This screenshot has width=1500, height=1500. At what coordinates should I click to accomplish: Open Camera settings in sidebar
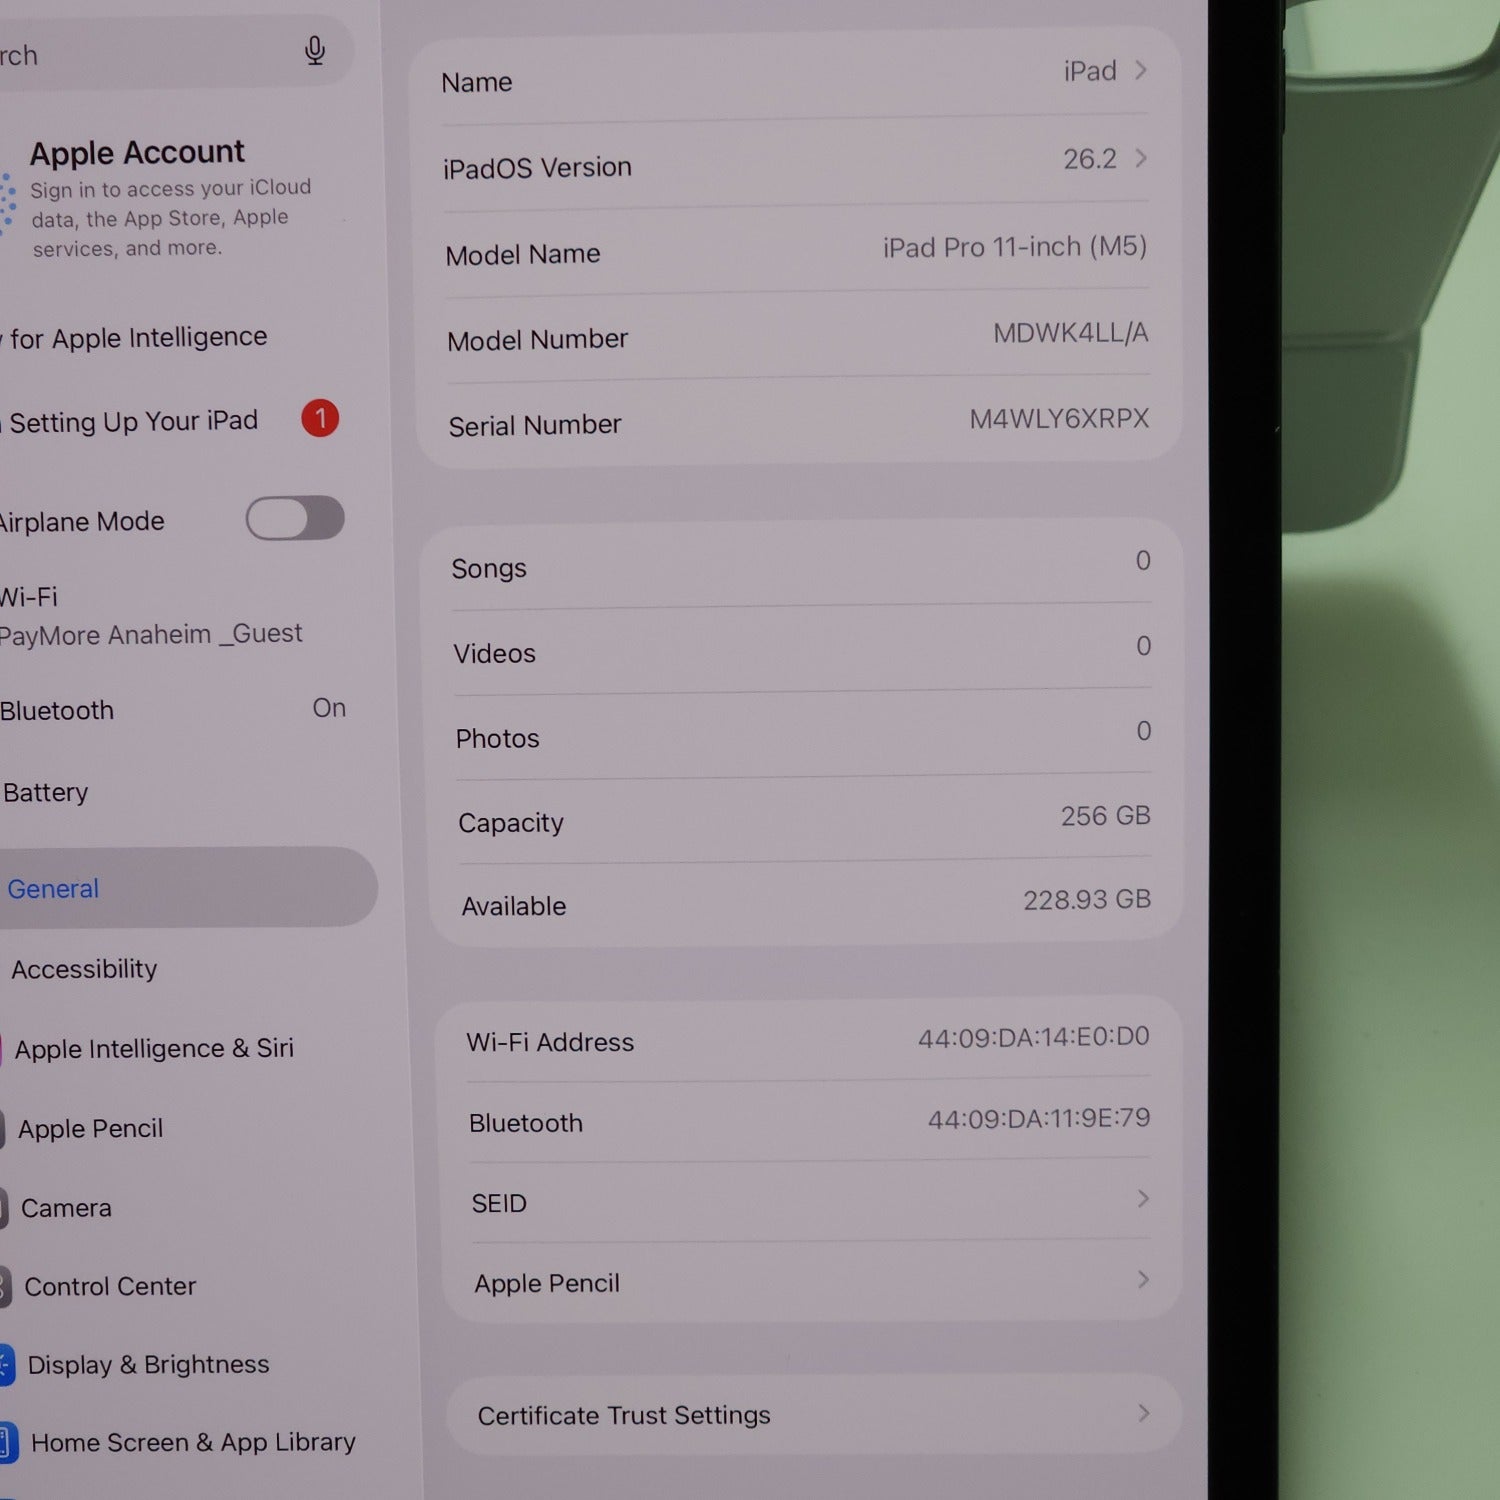tap(66, 1208)
